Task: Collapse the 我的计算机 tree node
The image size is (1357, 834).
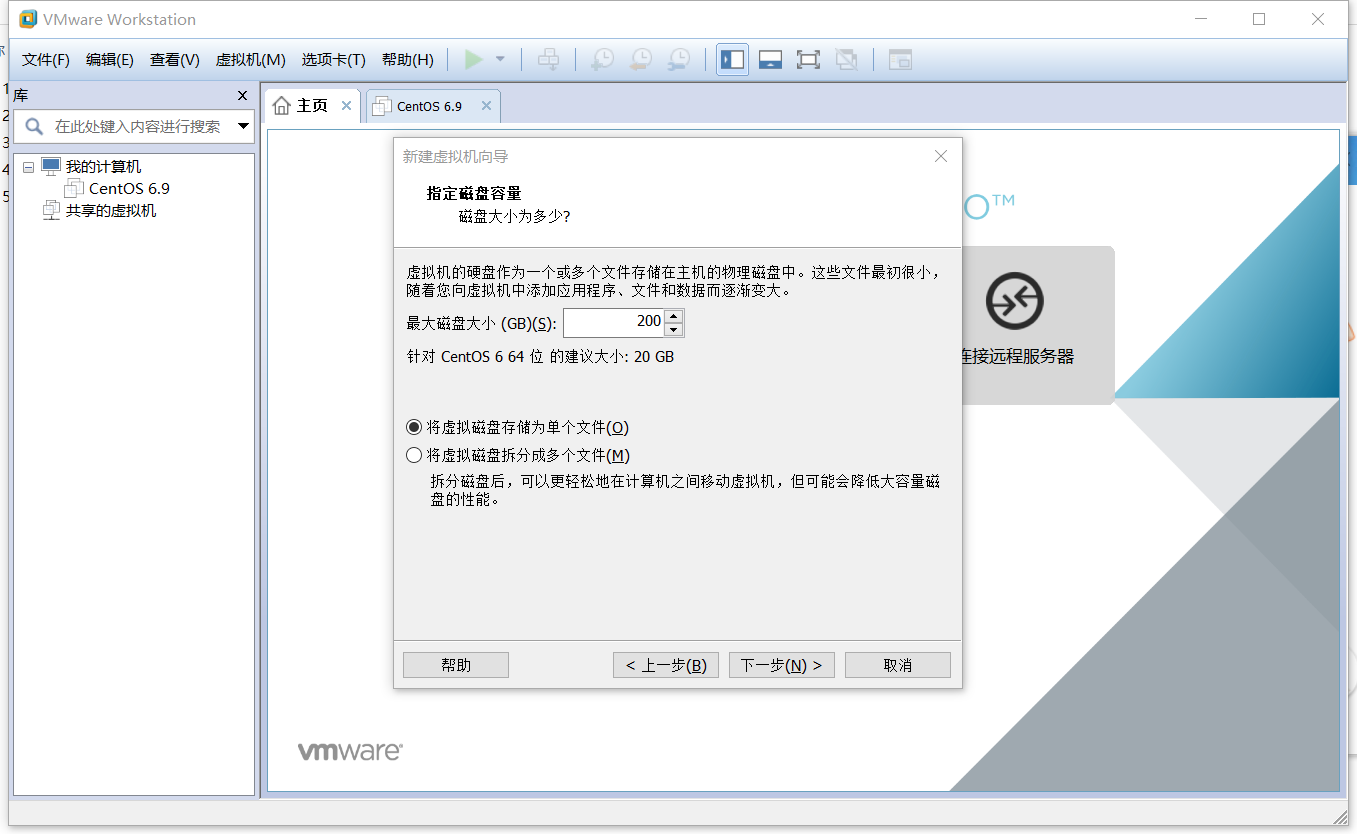Action: point(28,167)
